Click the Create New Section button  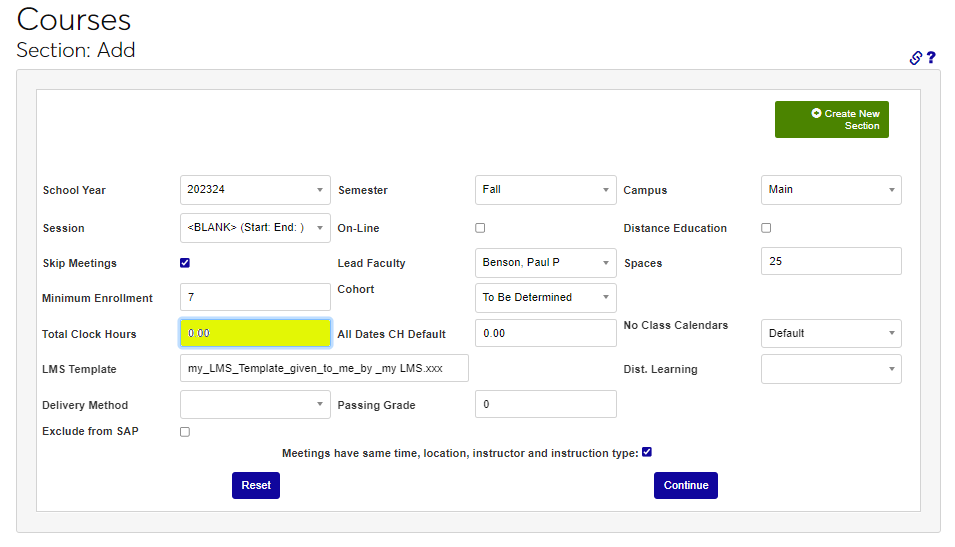(x=831, y=120)
